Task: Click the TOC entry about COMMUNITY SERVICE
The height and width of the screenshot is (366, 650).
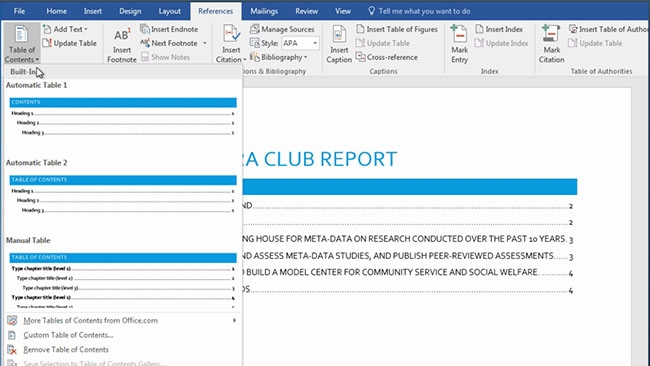Action: pos(408,273)
